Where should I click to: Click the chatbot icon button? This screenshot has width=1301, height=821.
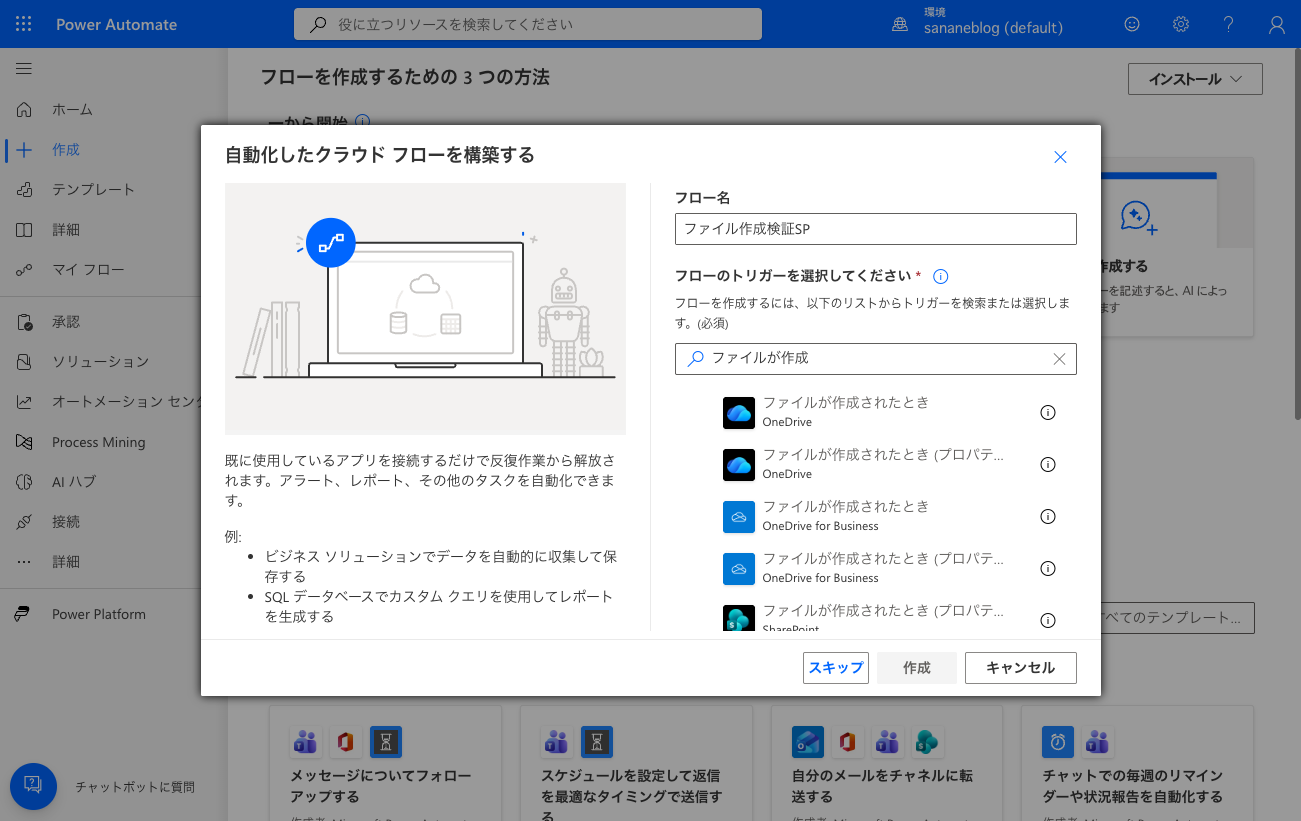tap(33, 786)
